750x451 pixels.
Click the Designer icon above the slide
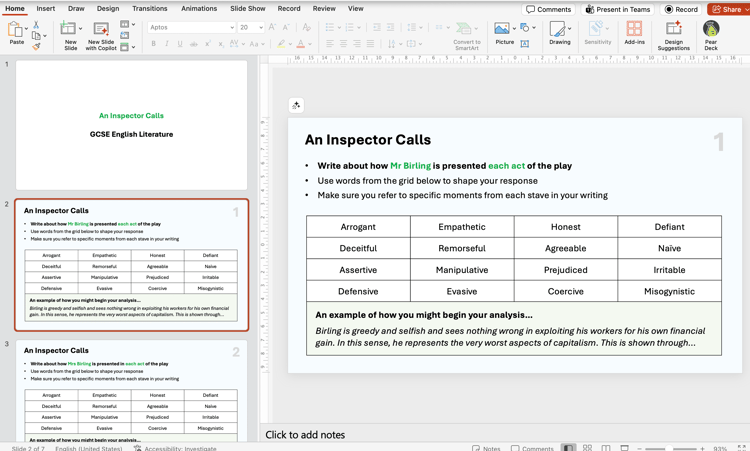pos(296,105)
